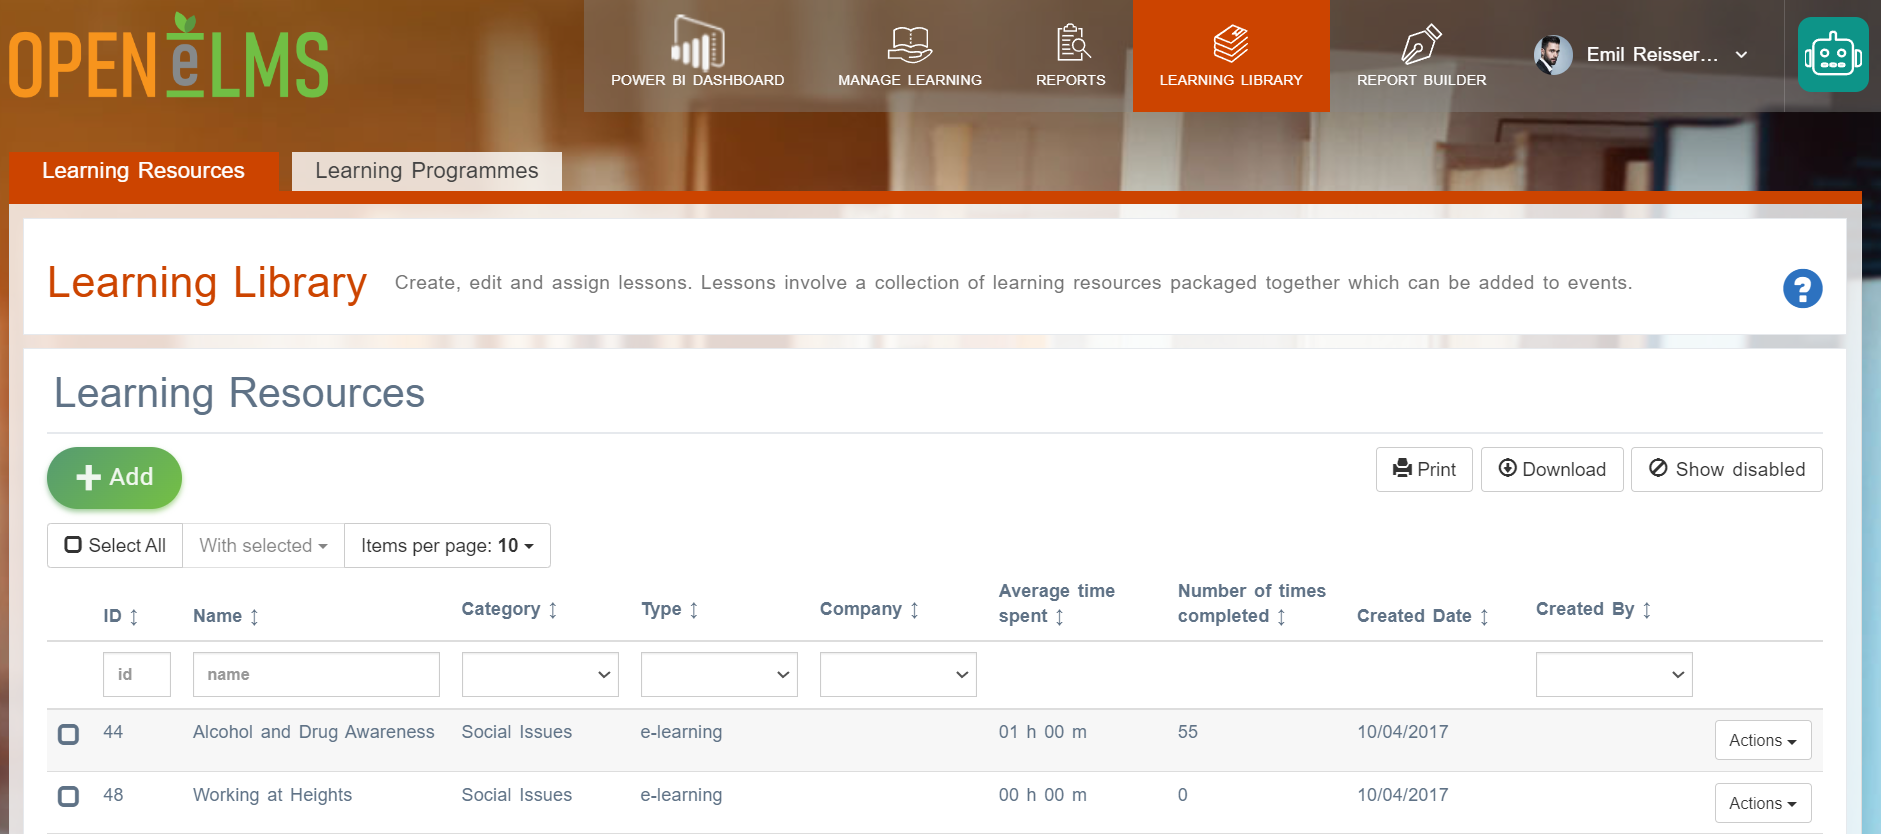The image size is (1881, 834).
Task: Click the Learning Library stacked-books icon
Action: click(1231, 44)
